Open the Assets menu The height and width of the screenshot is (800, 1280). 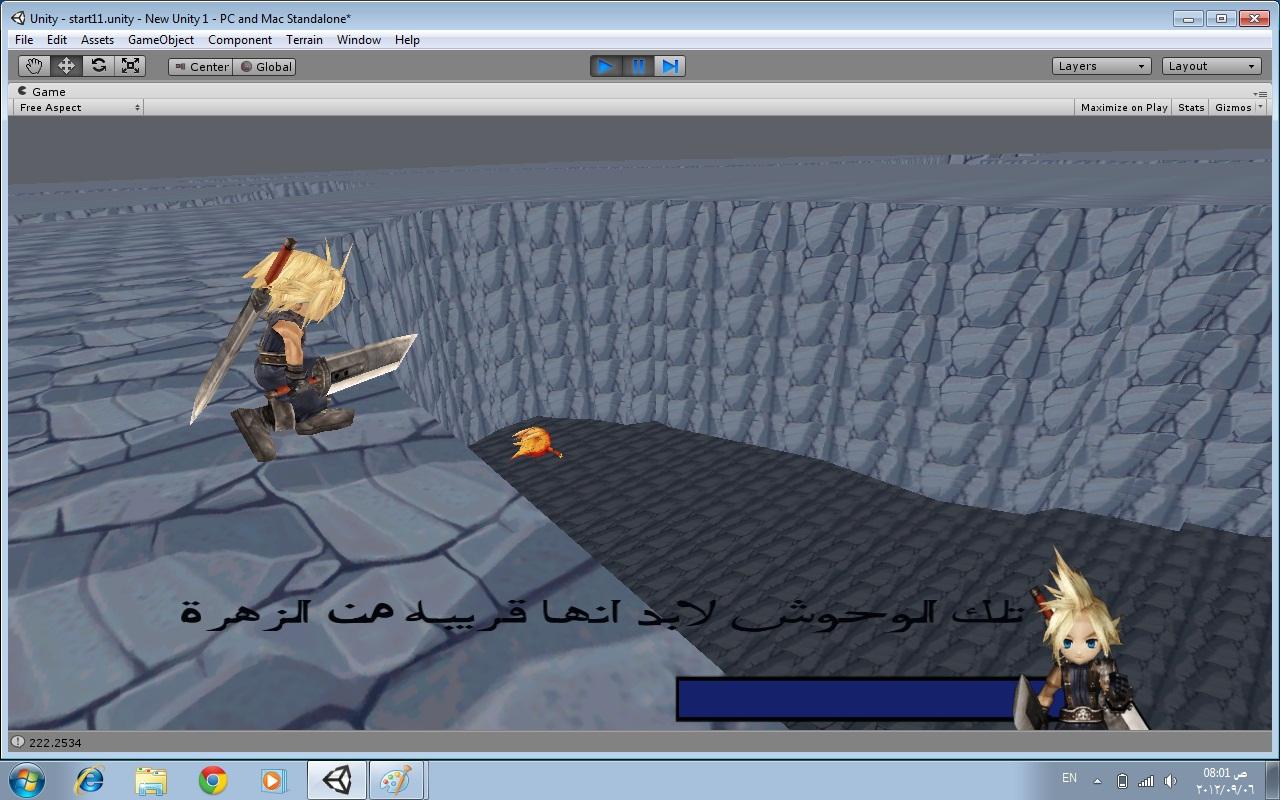pyautogui.click(x=97, y=40)
